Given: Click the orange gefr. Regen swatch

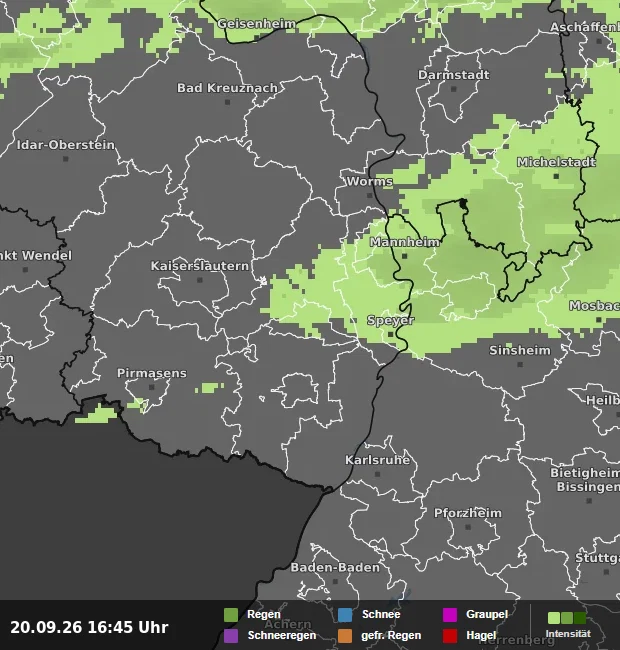Looking at the screenshot, I should [x=345, y=636].
